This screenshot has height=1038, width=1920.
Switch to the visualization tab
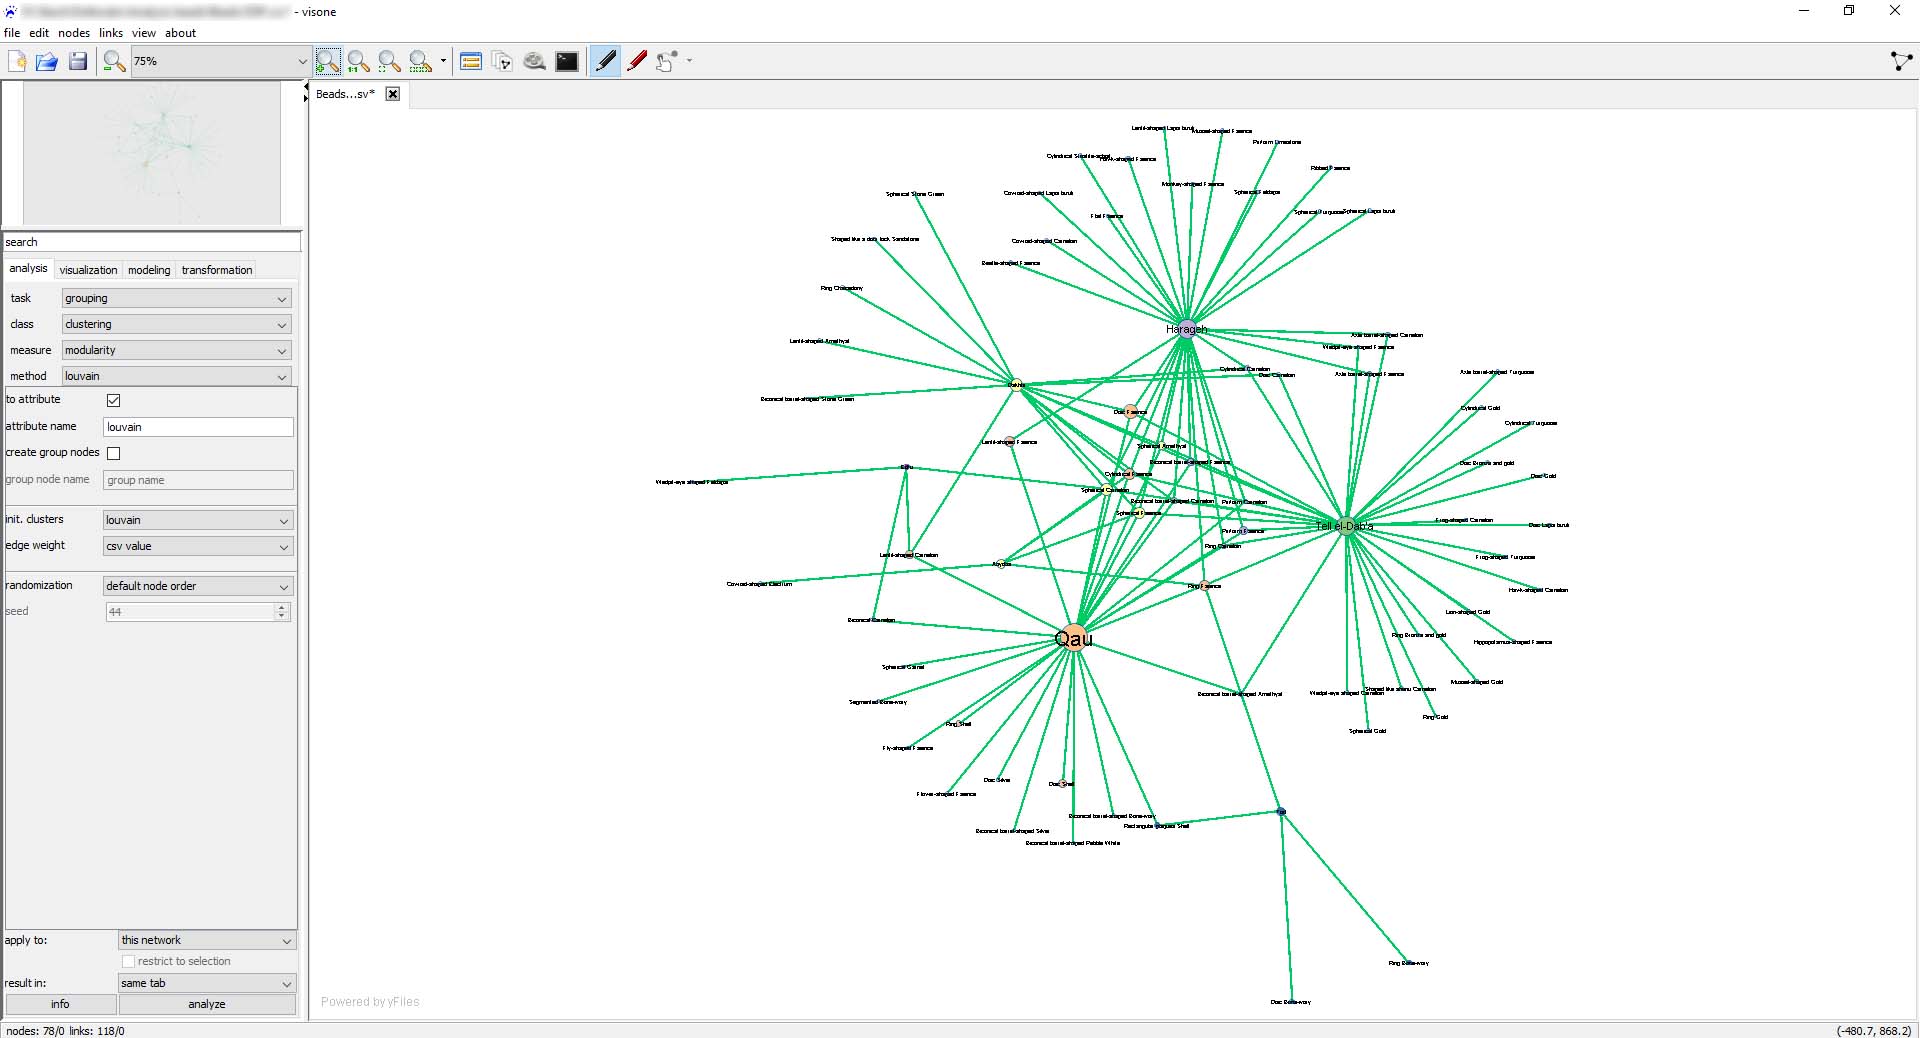tap(88, 270)
